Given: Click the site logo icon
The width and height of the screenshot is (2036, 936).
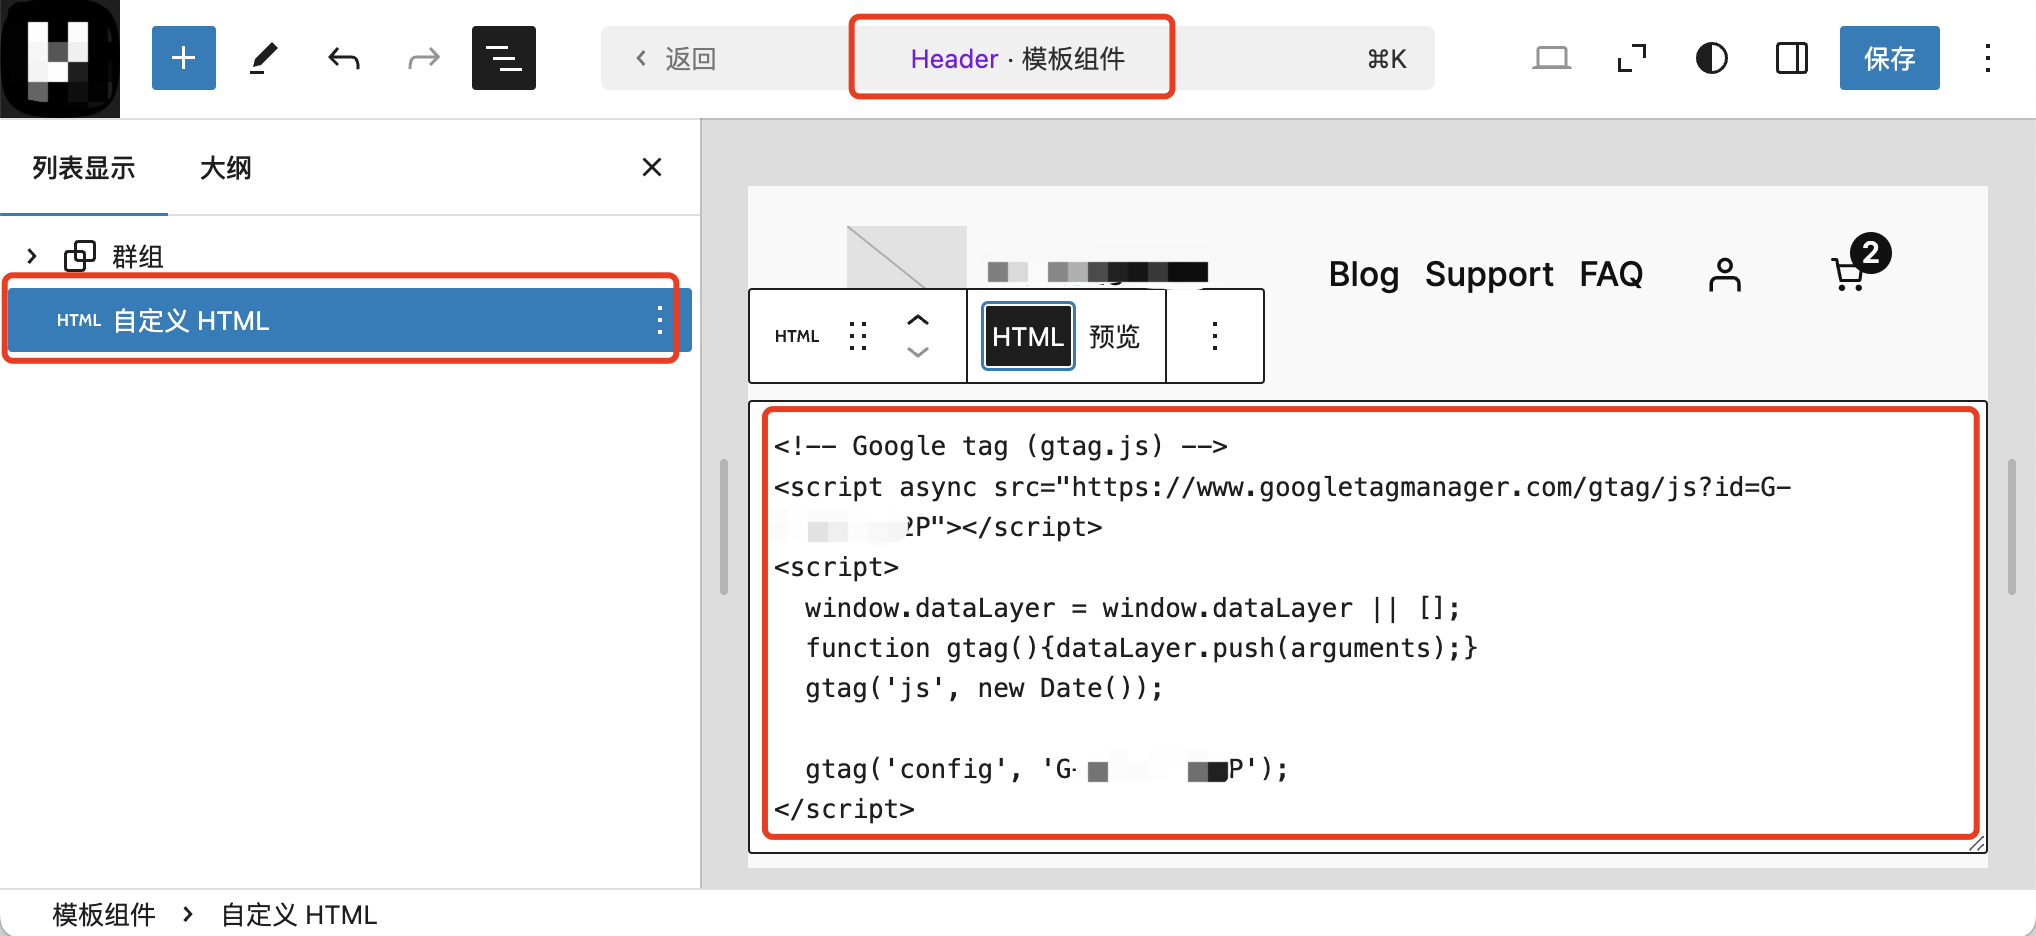Looking at the screenshot, I should pos(60,59).
